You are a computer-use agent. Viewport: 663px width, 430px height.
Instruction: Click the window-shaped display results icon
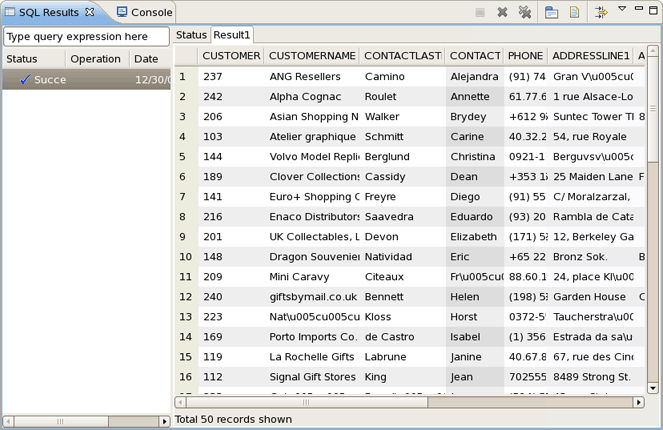coord(552,13)
